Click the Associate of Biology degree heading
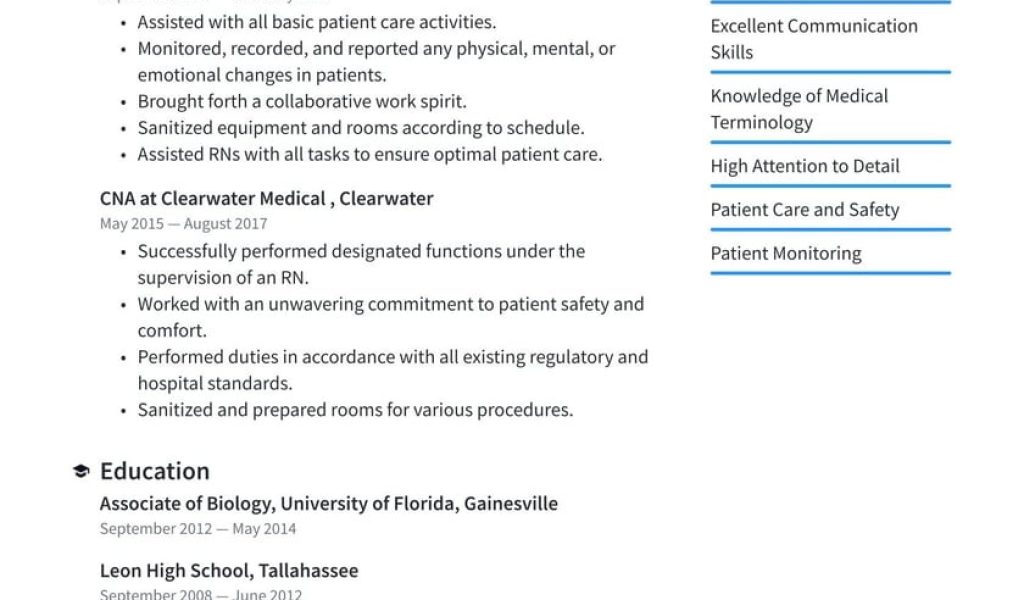Screen dimensions: 1024x600 [x=328, y=503]
